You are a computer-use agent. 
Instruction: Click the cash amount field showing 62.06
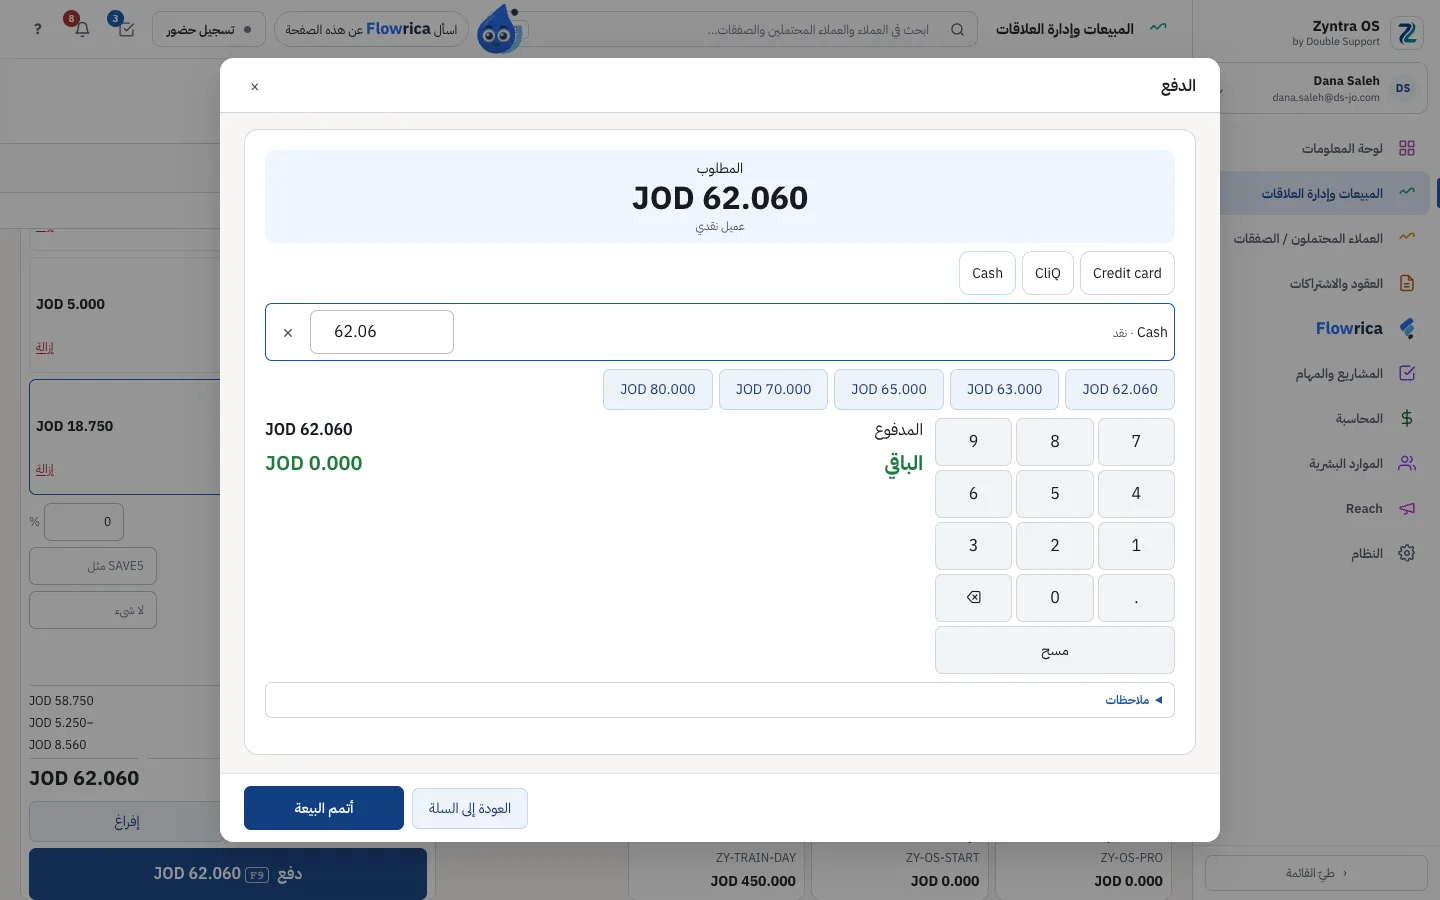coord(382,332)
